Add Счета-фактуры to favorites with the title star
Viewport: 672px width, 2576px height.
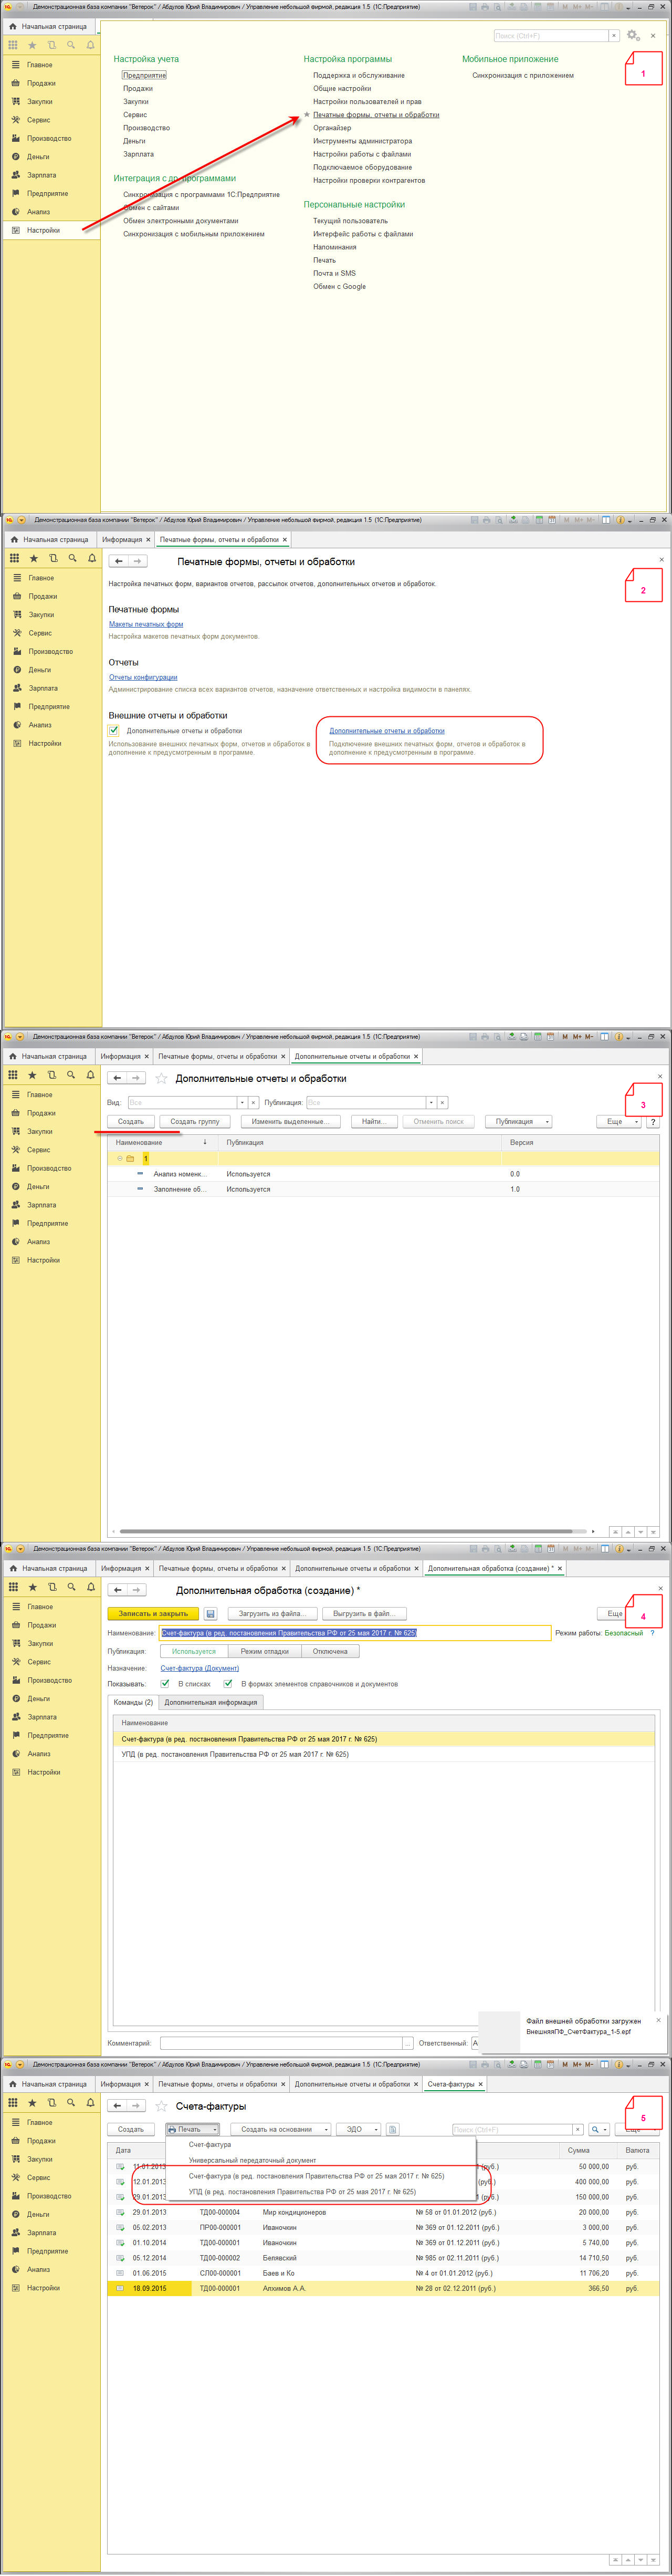(x=161, y=2105)
